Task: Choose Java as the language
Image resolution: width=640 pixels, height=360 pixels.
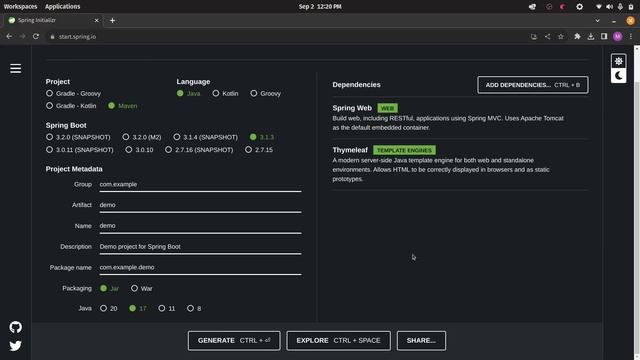Action: point(188,93)
